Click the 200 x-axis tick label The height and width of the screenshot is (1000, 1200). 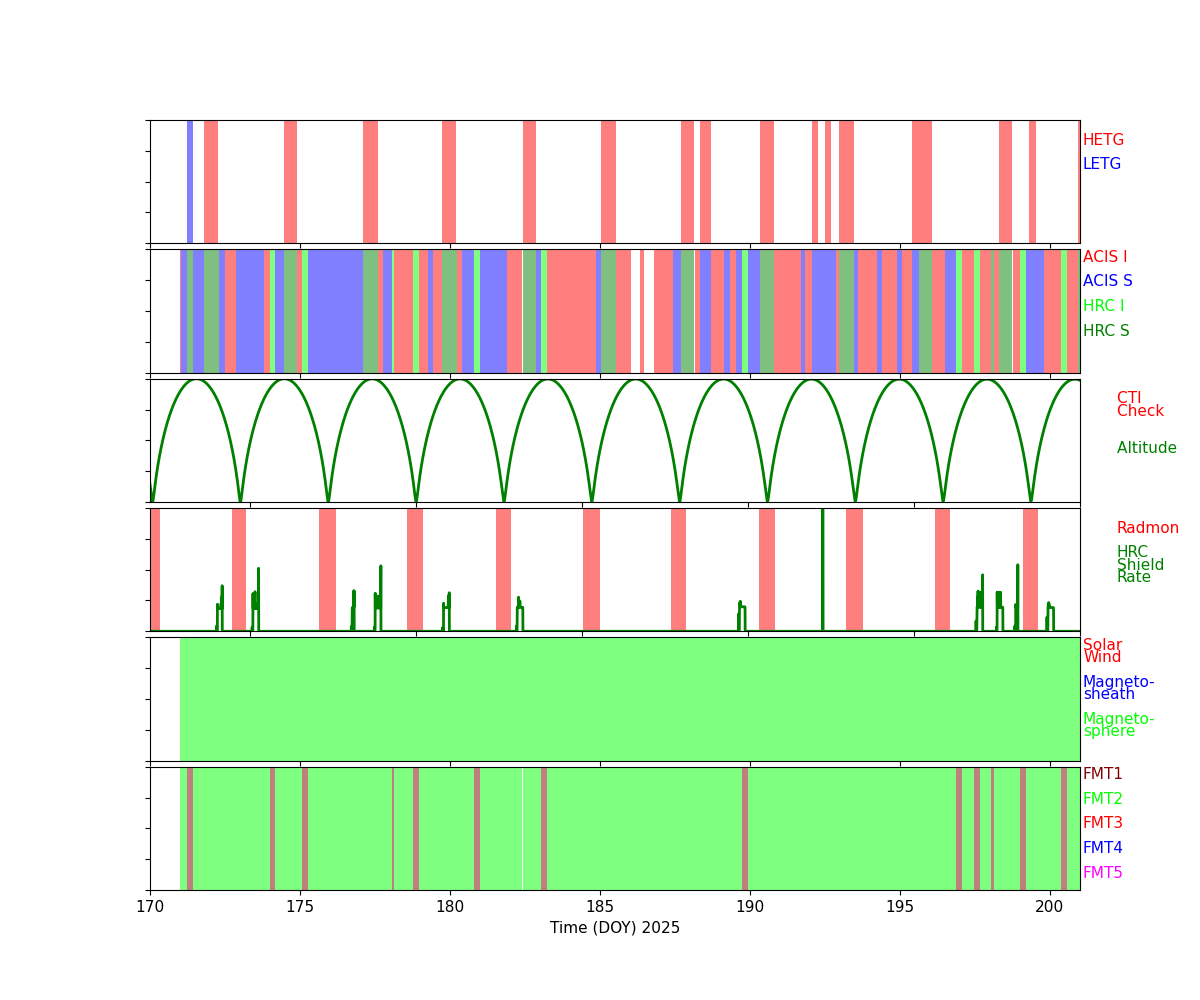pos(1050,906)
